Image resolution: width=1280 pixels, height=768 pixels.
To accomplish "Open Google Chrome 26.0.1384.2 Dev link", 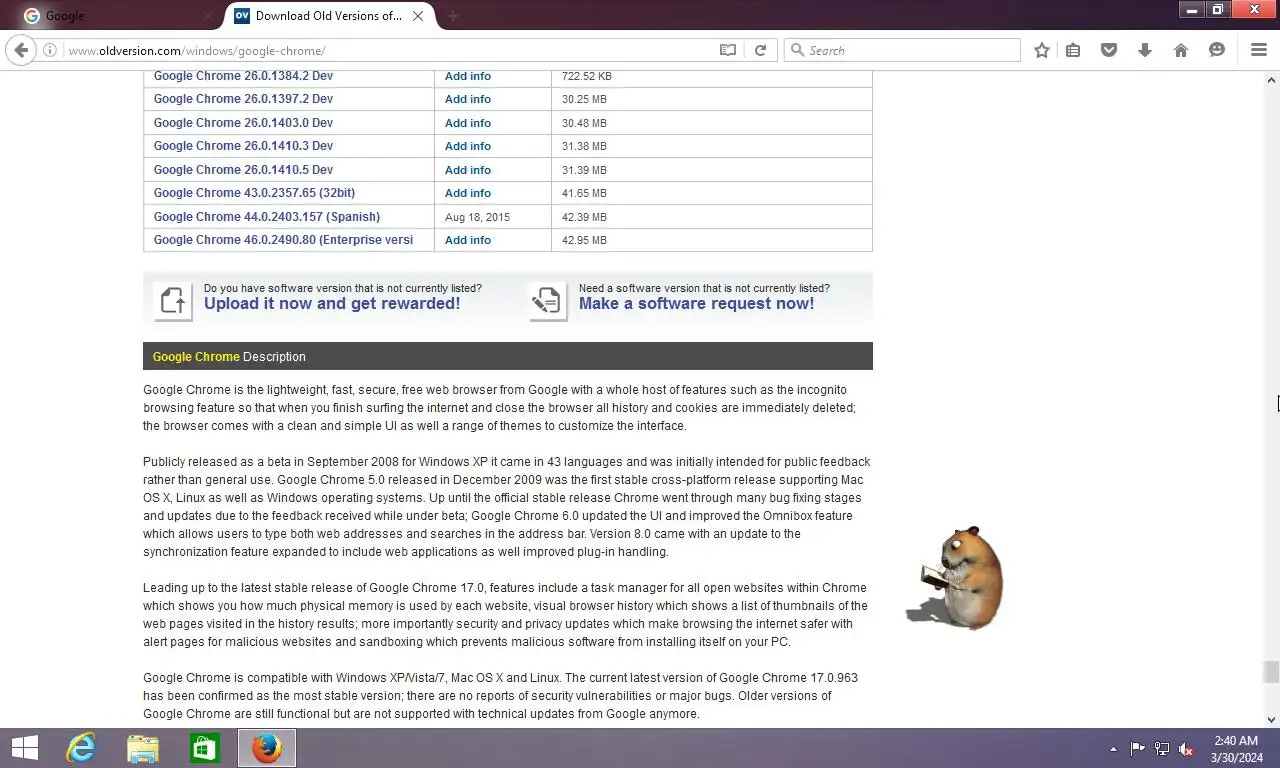I will [243, 76].
